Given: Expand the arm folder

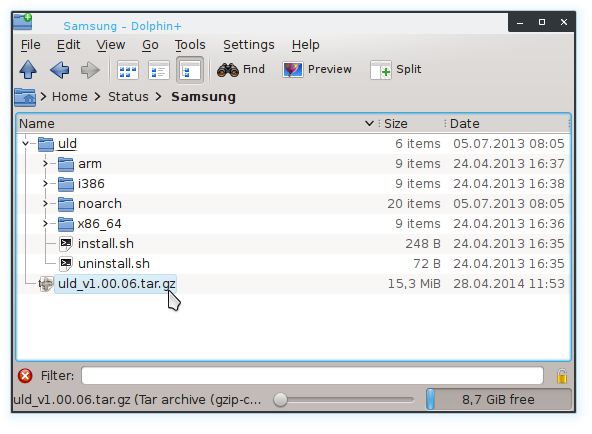Looking at the screenshot, I should (x=45, y=163).
